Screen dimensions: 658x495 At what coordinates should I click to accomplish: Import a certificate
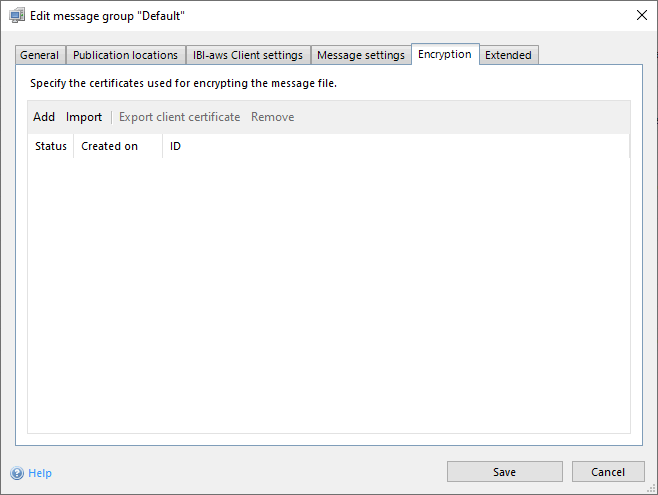[84, 117]
